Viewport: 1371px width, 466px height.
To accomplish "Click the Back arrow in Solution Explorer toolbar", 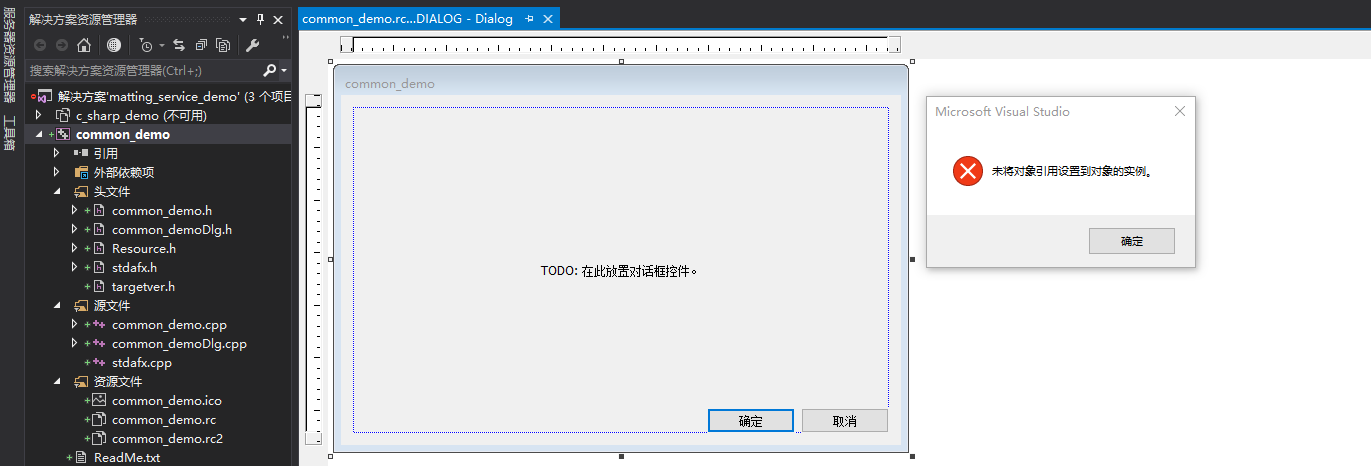I will [40, 45].
